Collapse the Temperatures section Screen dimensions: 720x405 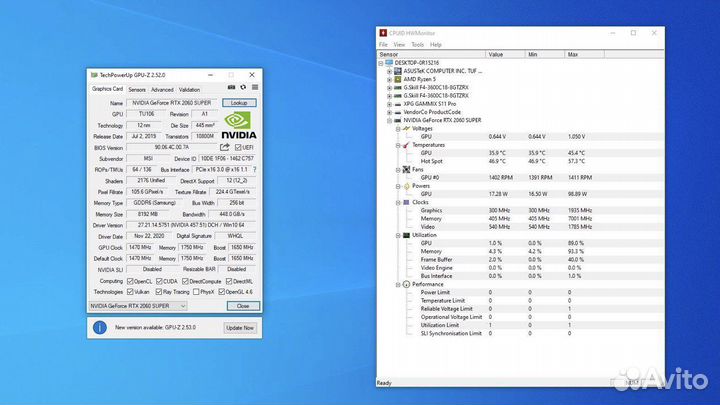(x=398, y=145)
